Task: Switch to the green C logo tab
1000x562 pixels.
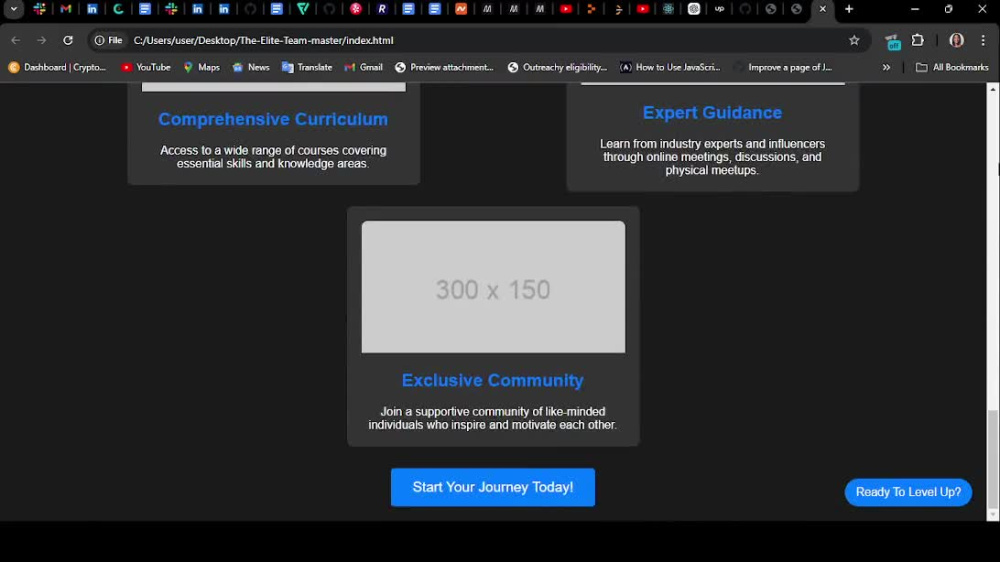Action: pyautogui.click(x=118, y=9)
